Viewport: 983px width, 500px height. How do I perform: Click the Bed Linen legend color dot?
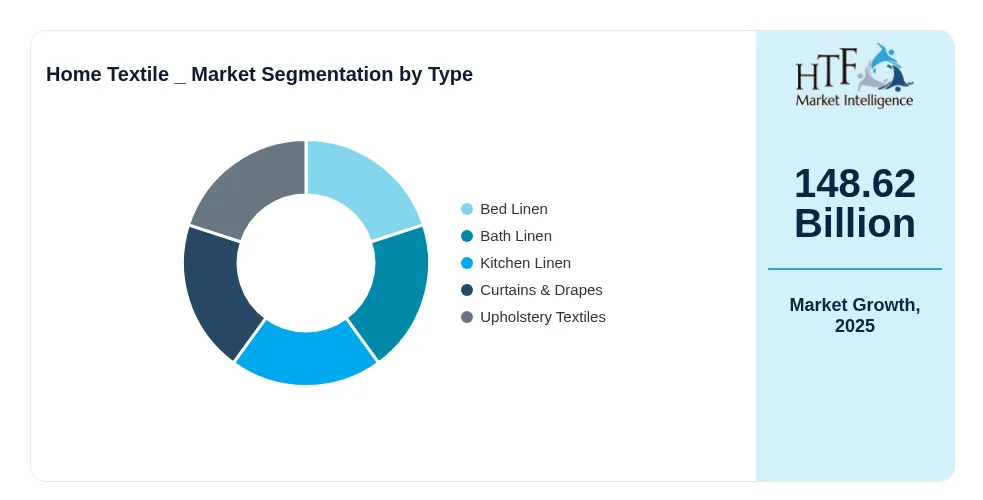(467, 209)
